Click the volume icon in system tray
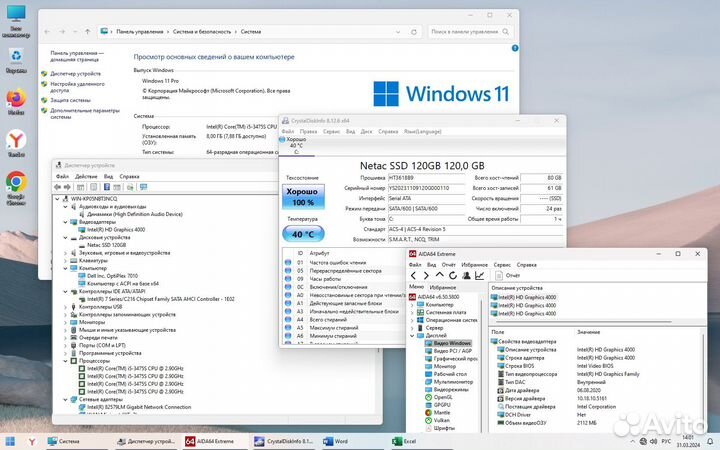The height and width of the screenshot is (450, 720). click(x=653, y=441)
